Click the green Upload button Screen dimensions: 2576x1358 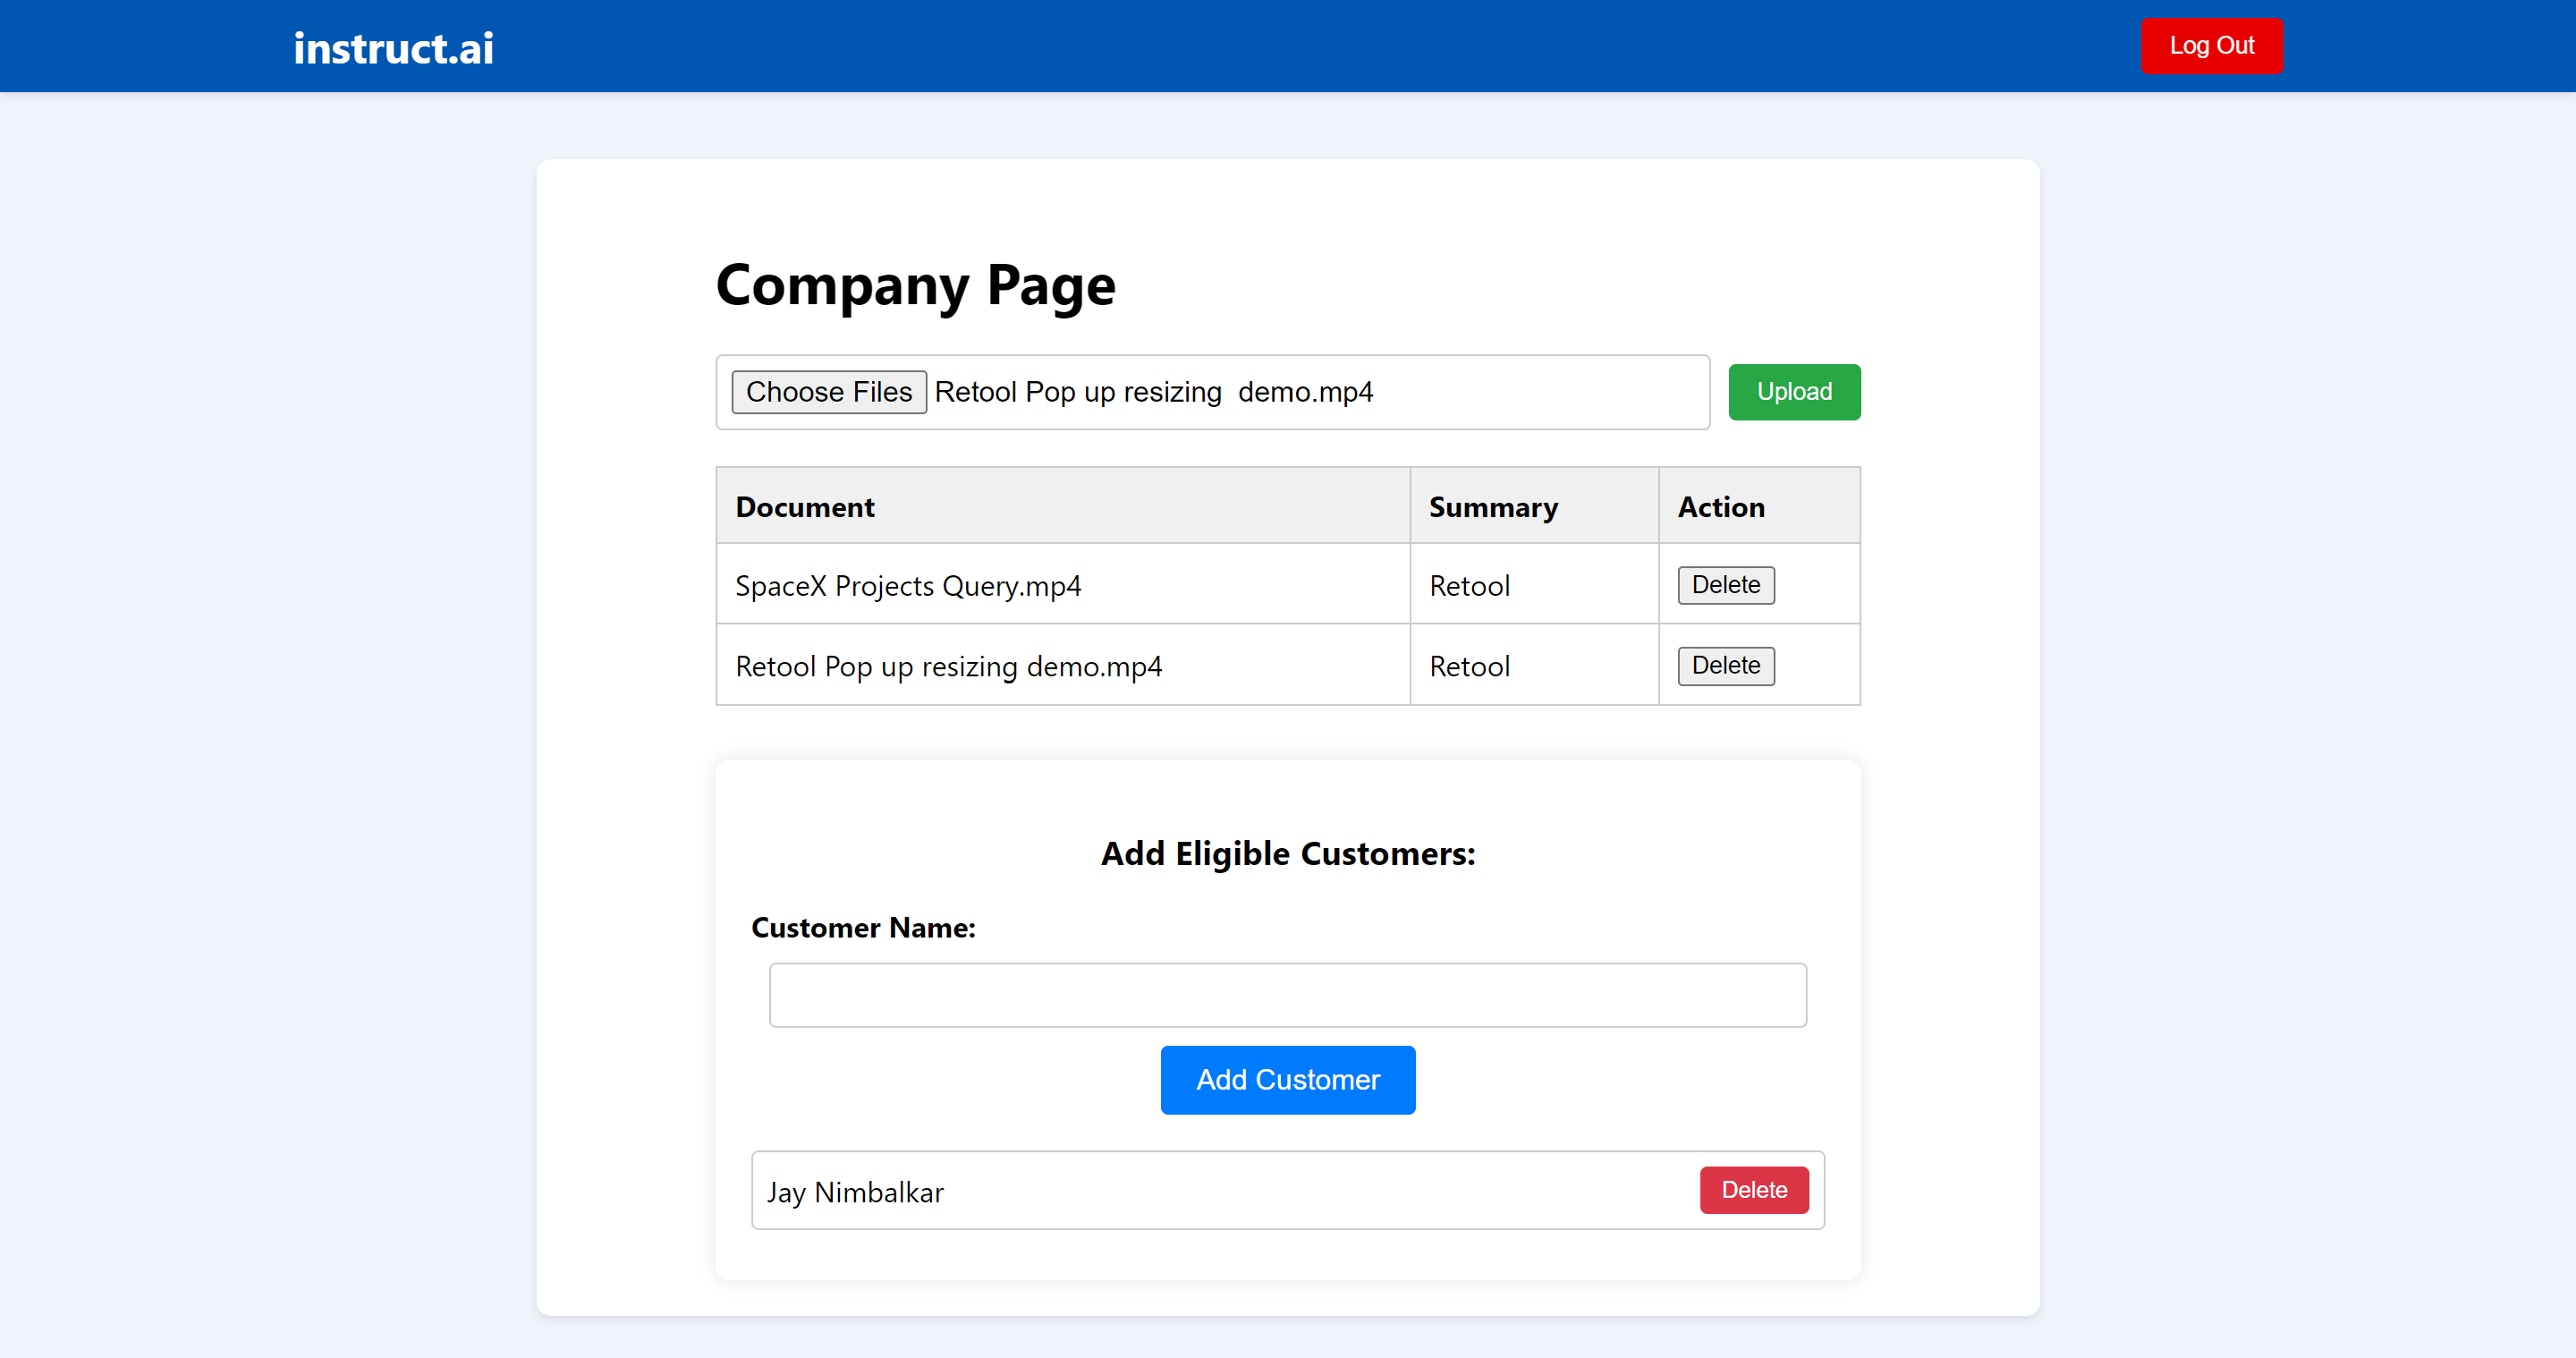click(1794, 391)
